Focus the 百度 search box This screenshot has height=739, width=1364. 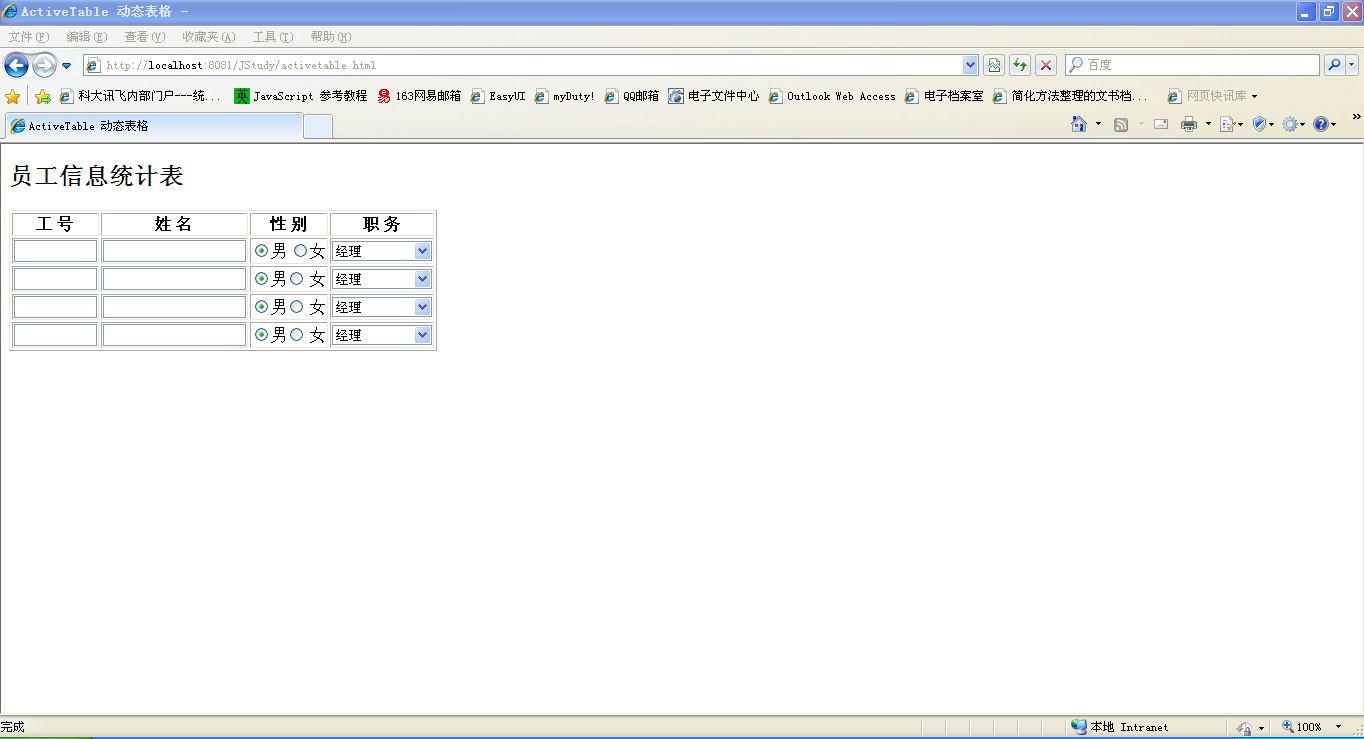(1192, 65)
